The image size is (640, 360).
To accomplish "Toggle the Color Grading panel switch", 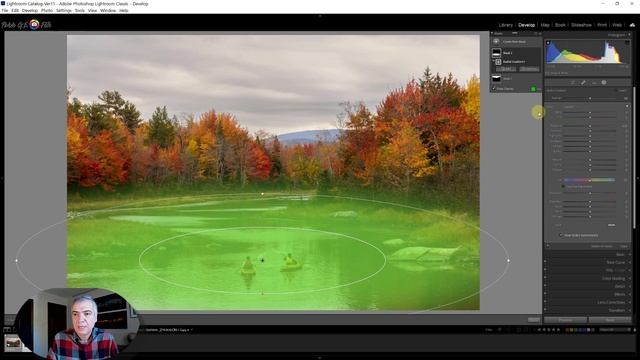I will click(546, 278).
